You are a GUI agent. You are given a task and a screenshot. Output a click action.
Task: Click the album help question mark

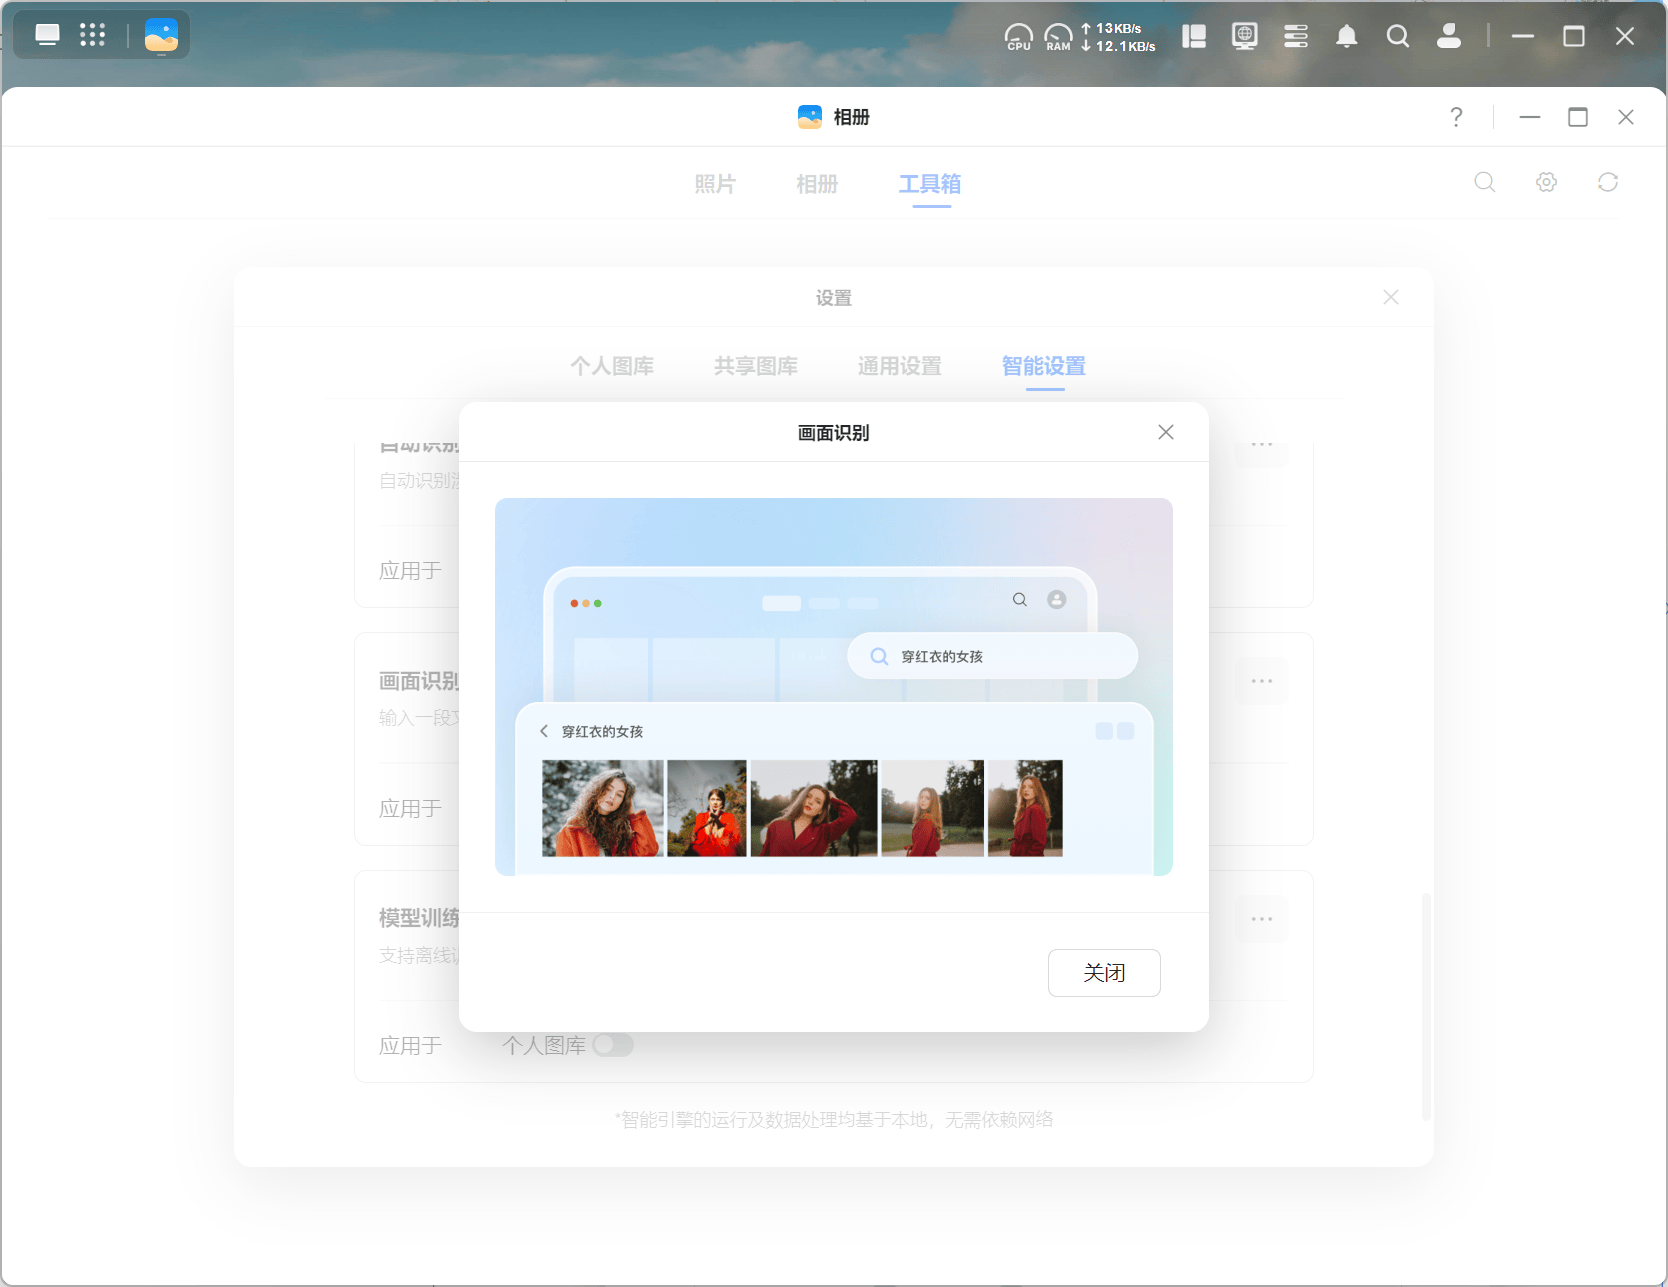[1456, 117]
